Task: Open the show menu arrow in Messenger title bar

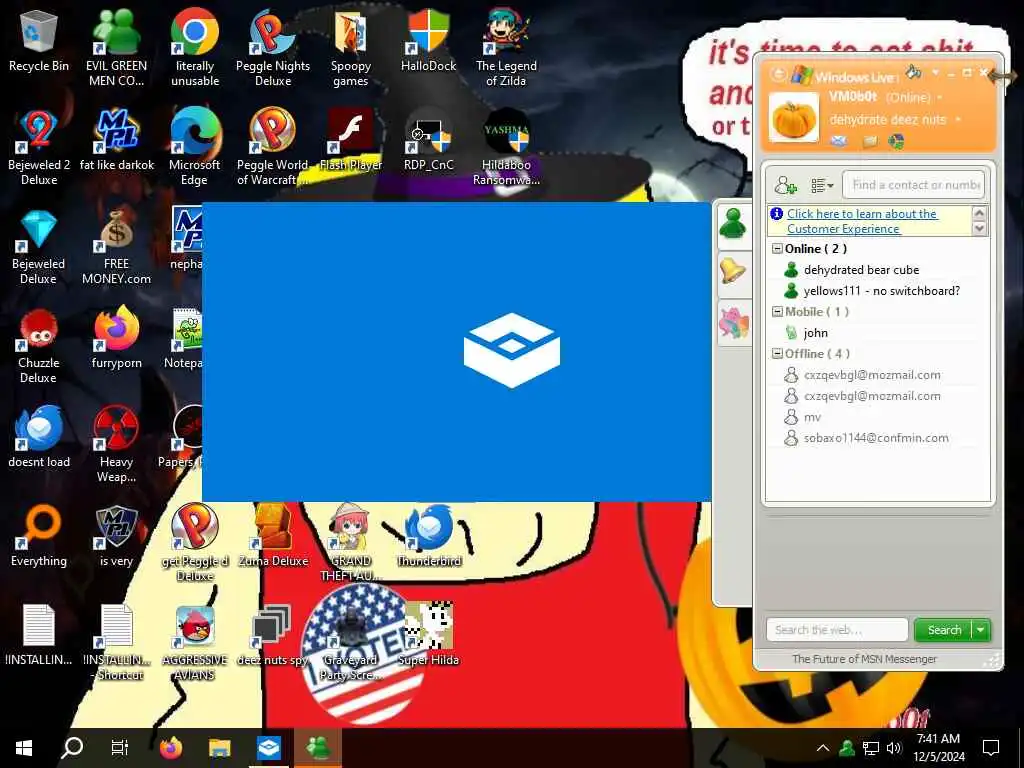Action: point(935,72)
